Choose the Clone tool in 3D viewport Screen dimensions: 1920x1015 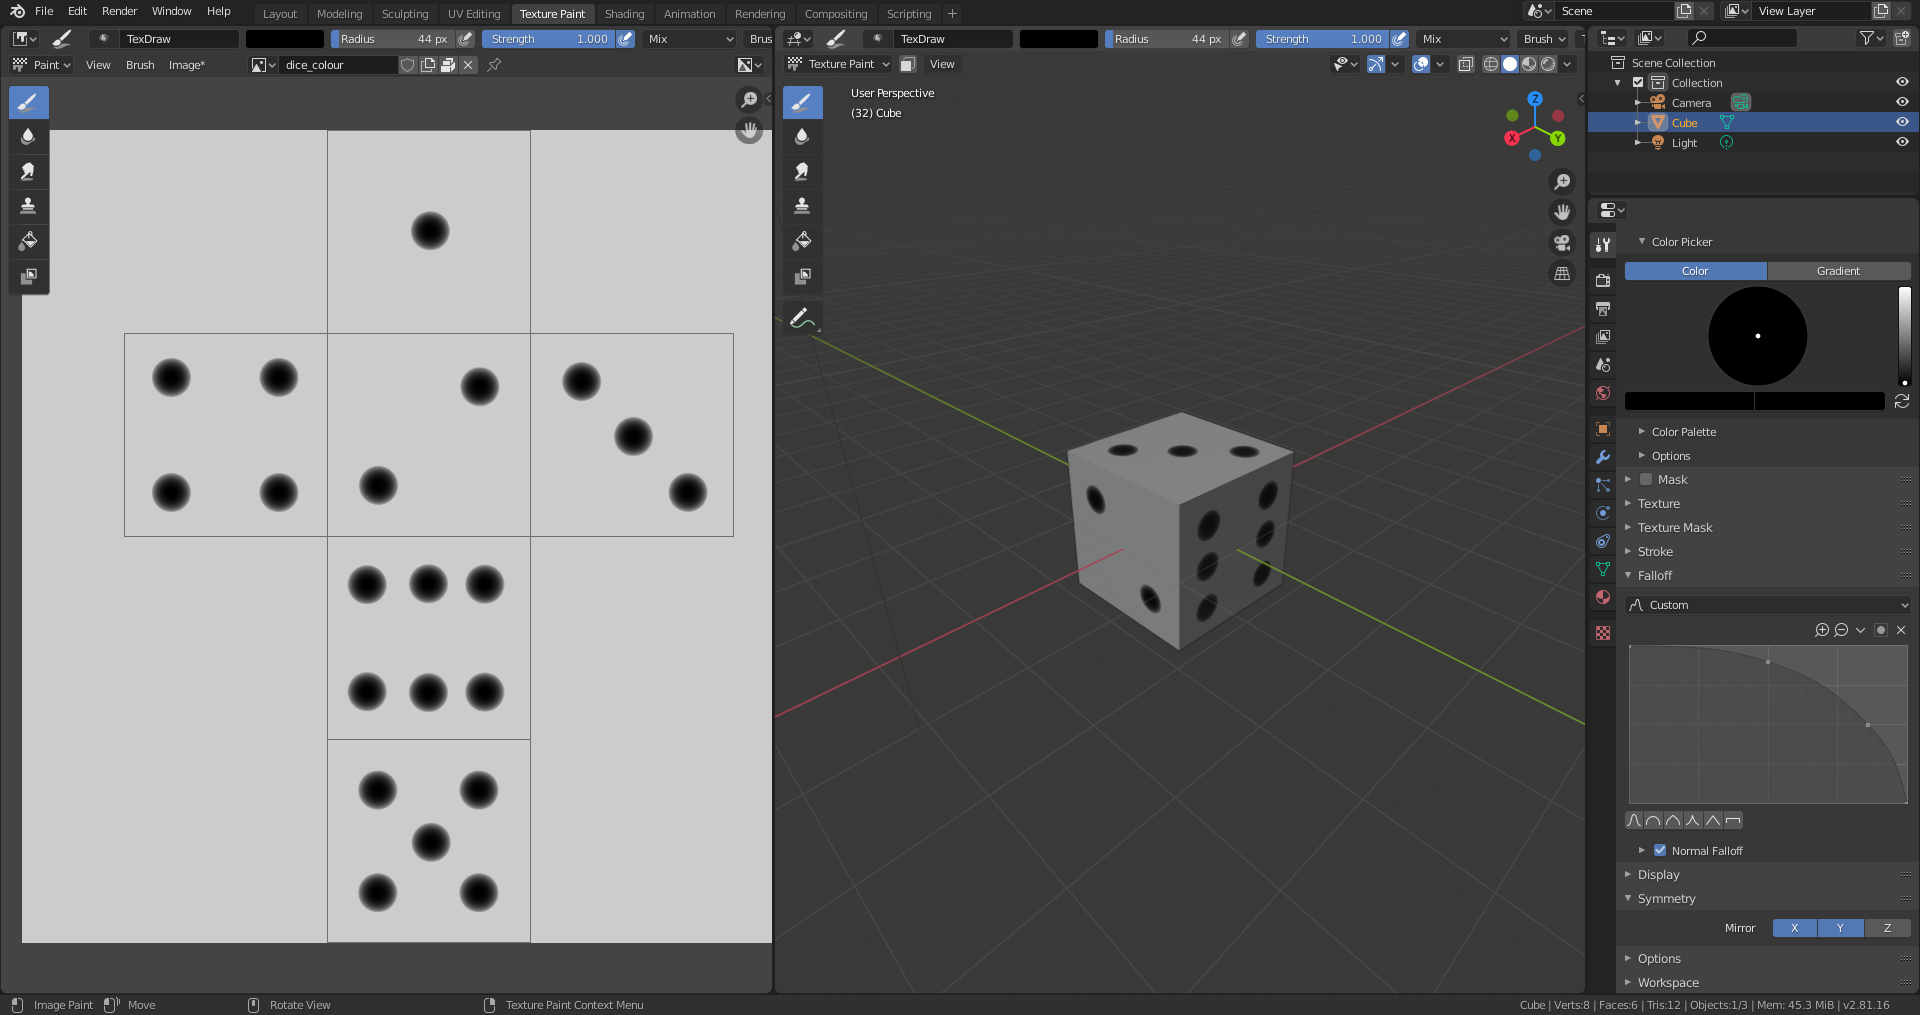point(802,207)
